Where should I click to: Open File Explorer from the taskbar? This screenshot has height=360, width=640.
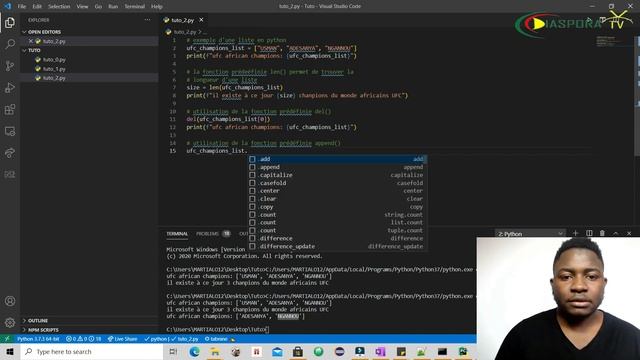pyautogui.click(x=215, y=351)
